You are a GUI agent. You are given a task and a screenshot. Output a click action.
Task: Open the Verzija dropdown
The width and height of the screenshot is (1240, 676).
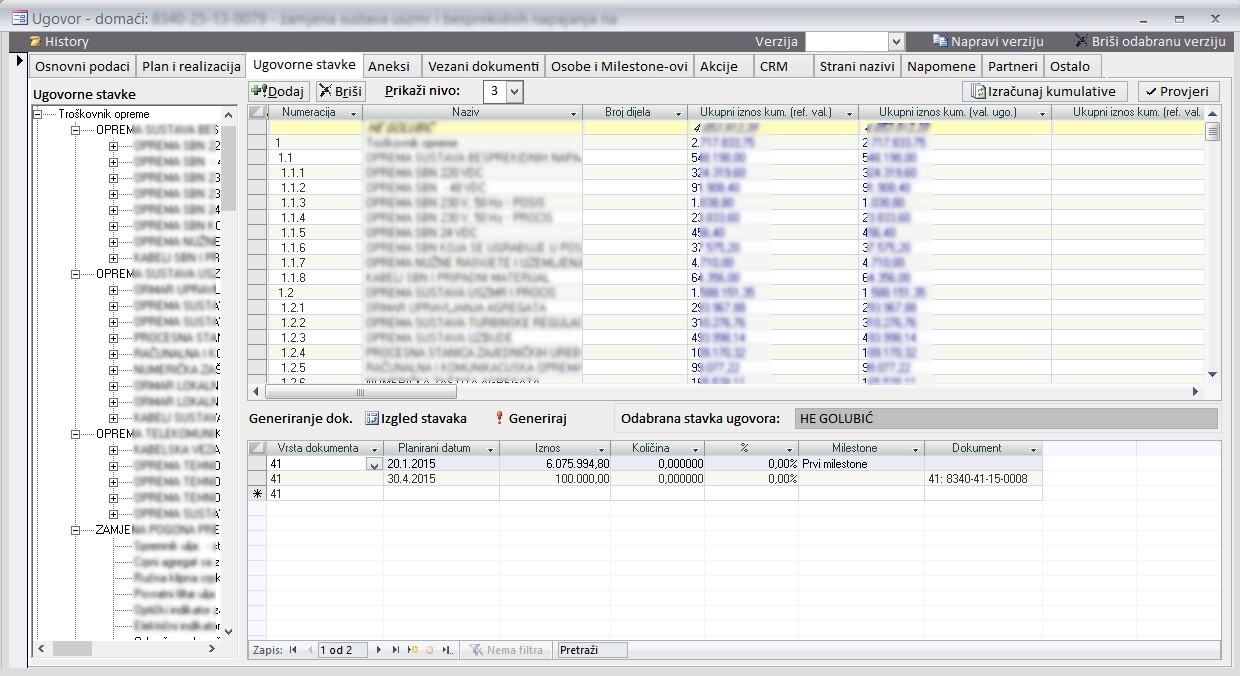895,41
